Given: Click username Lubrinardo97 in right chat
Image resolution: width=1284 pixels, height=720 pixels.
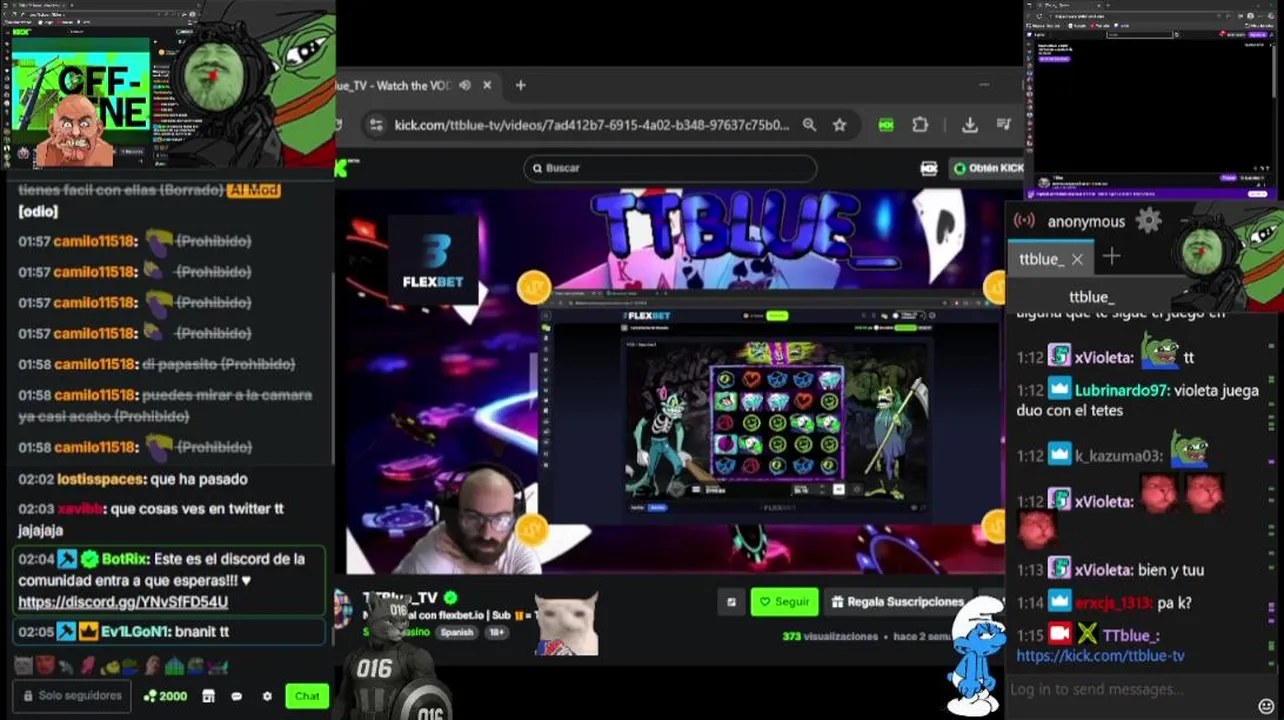Looking at the screenshot, I should (1120, 391).
